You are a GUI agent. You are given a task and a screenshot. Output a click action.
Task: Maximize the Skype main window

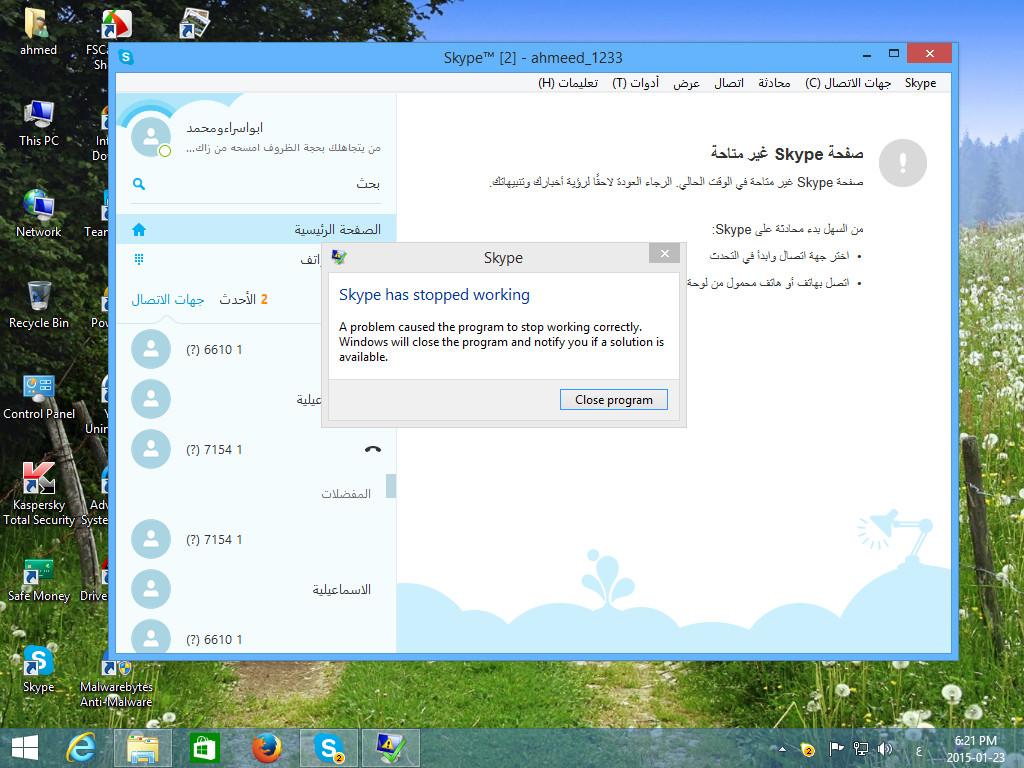click(894, 54)
